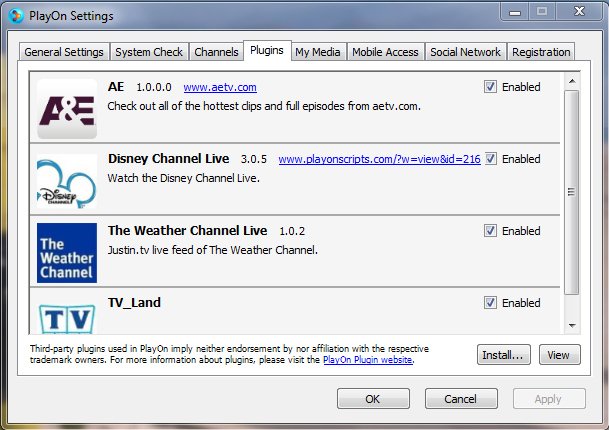Visit the PlayOn Plugin website link
Screen dimensions: 609x430
(368, 360)
